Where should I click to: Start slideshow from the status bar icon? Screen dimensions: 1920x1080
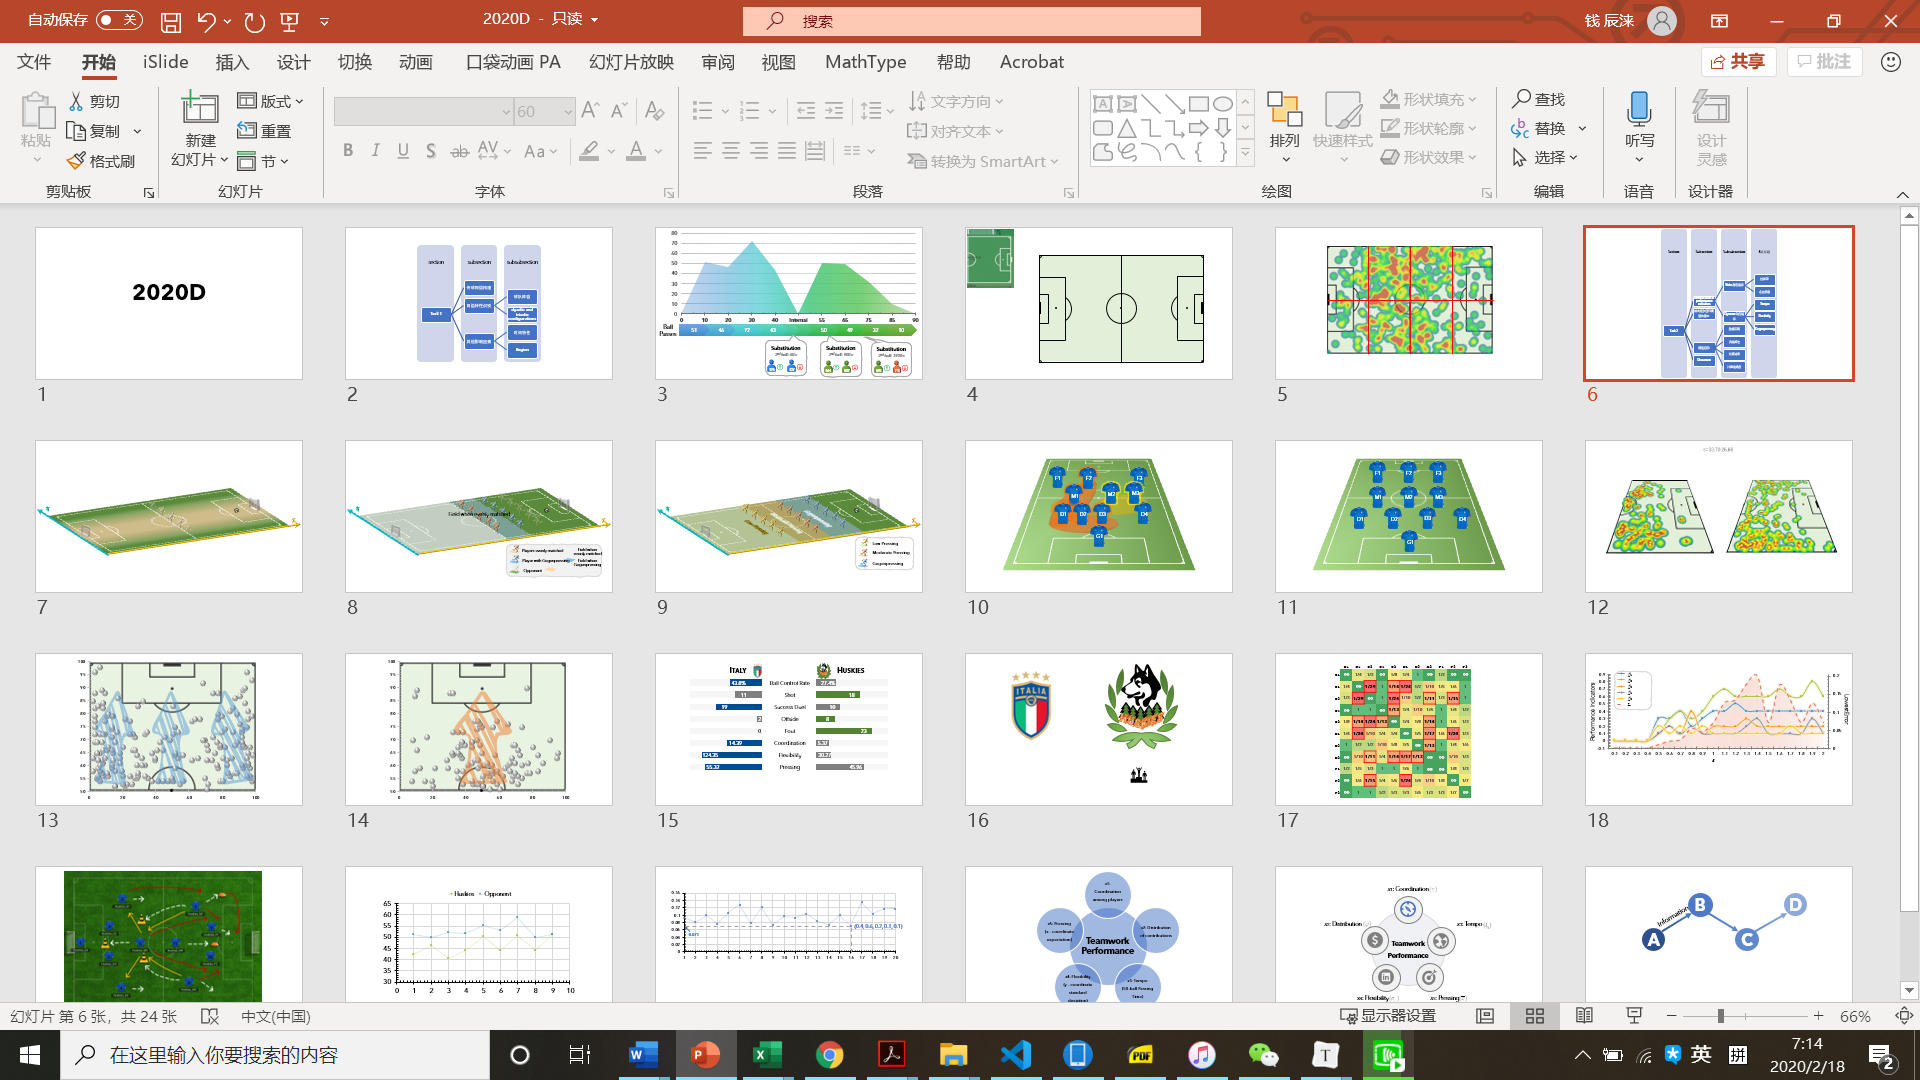[1634, 1016]
